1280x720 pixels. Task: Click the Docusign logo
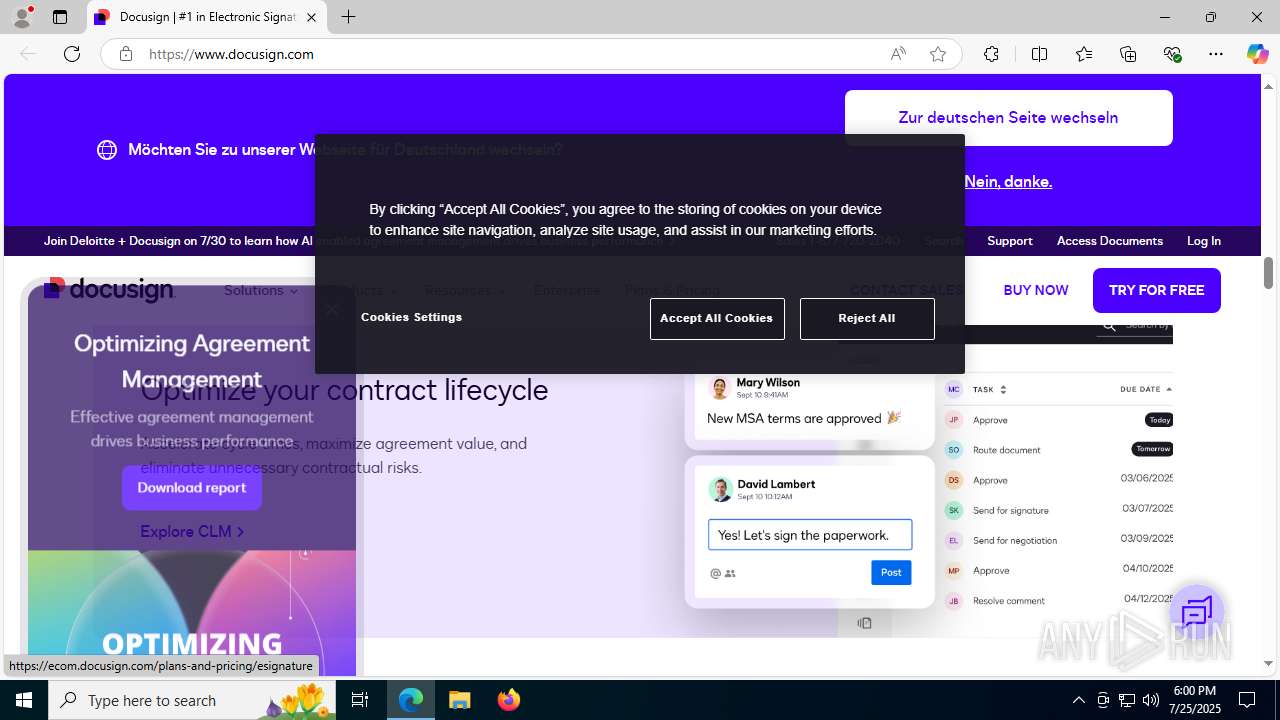(109, 290)
